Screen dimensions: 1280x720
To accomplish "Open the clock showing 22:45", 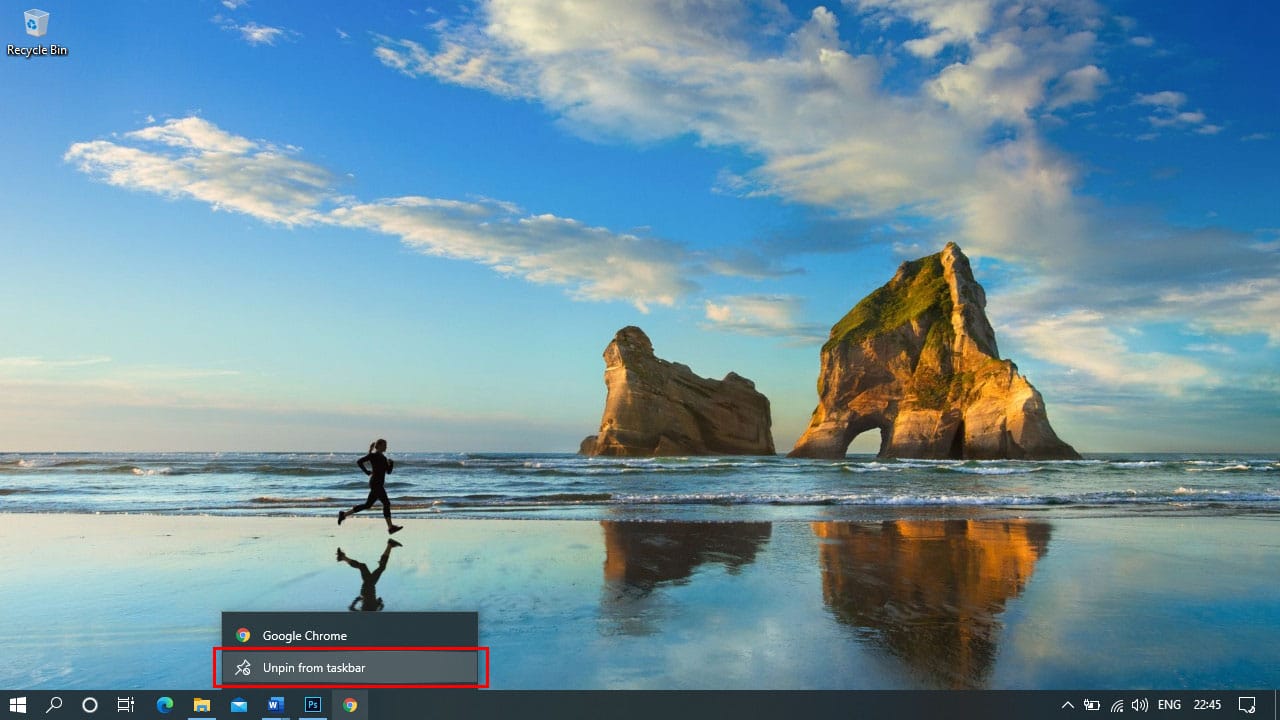I will tap(1207, 705).
